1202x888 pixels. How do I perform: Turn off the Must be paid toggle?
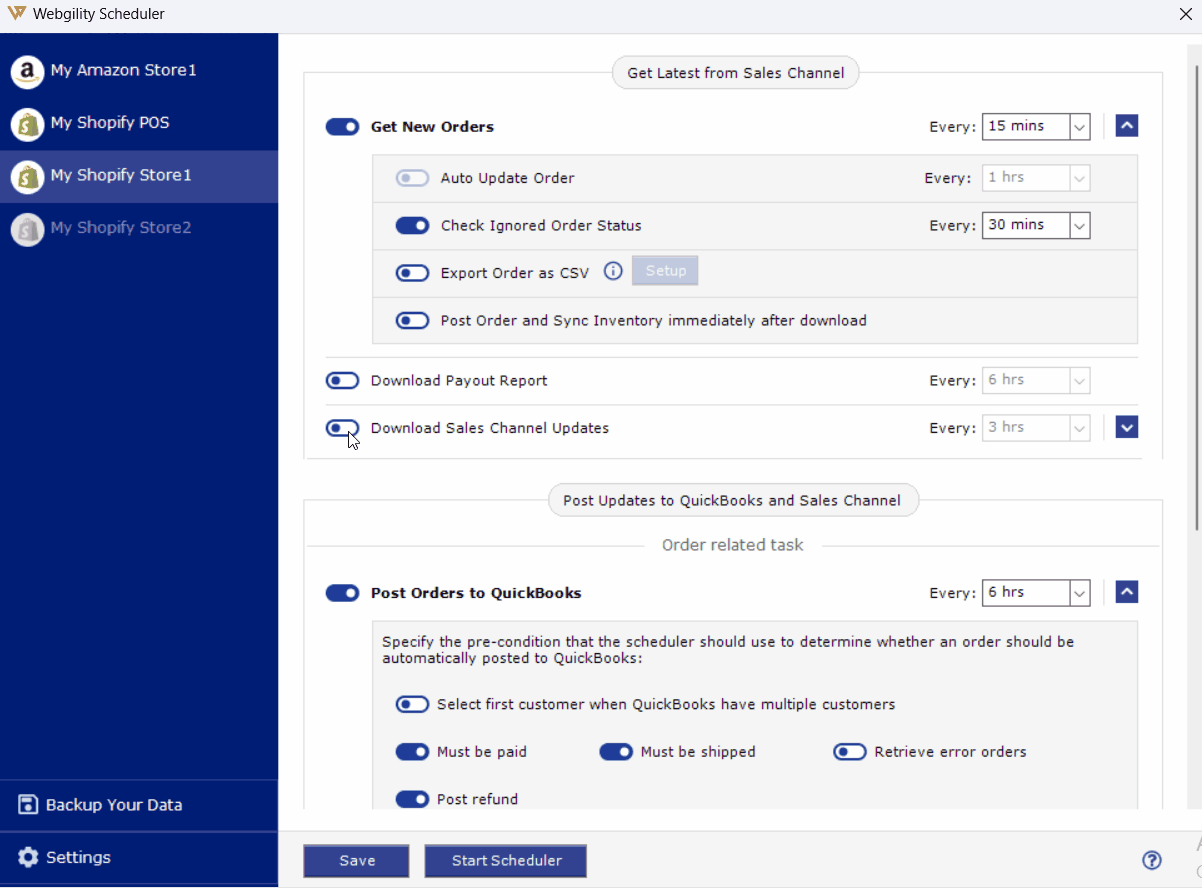pos(412,752)
